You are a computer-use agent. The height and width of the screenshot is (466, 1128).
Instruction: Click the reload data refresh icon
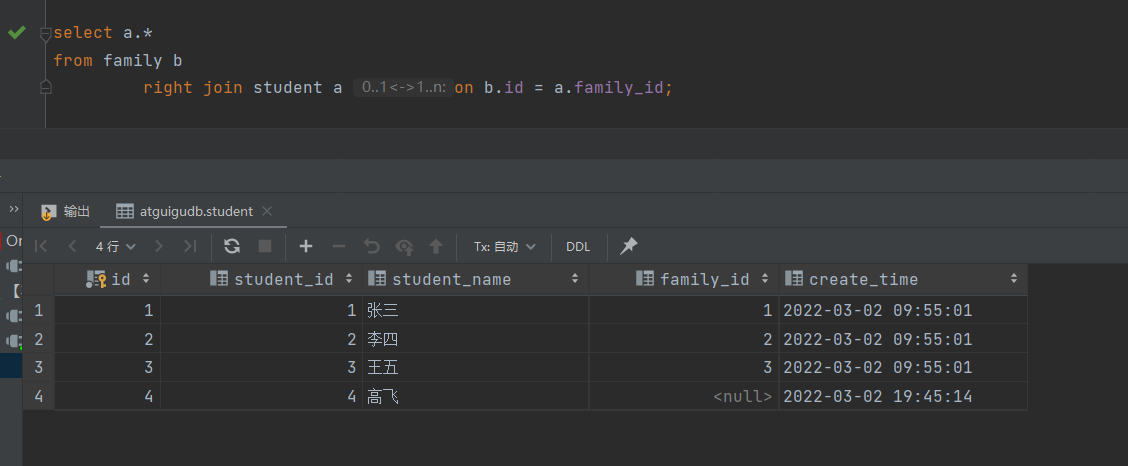[x=232, y=246]
